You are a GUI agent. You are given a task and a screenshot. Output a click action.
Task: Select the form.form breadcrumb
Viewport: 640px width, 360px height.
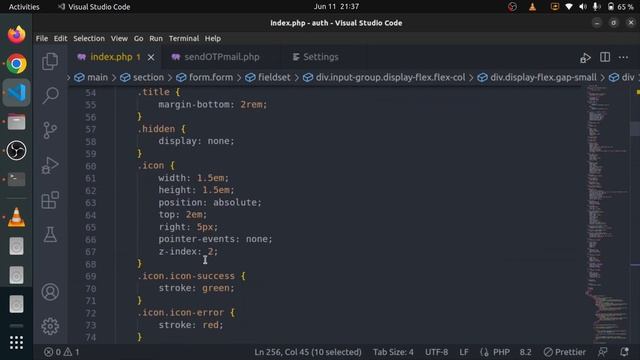pos(204,77)
